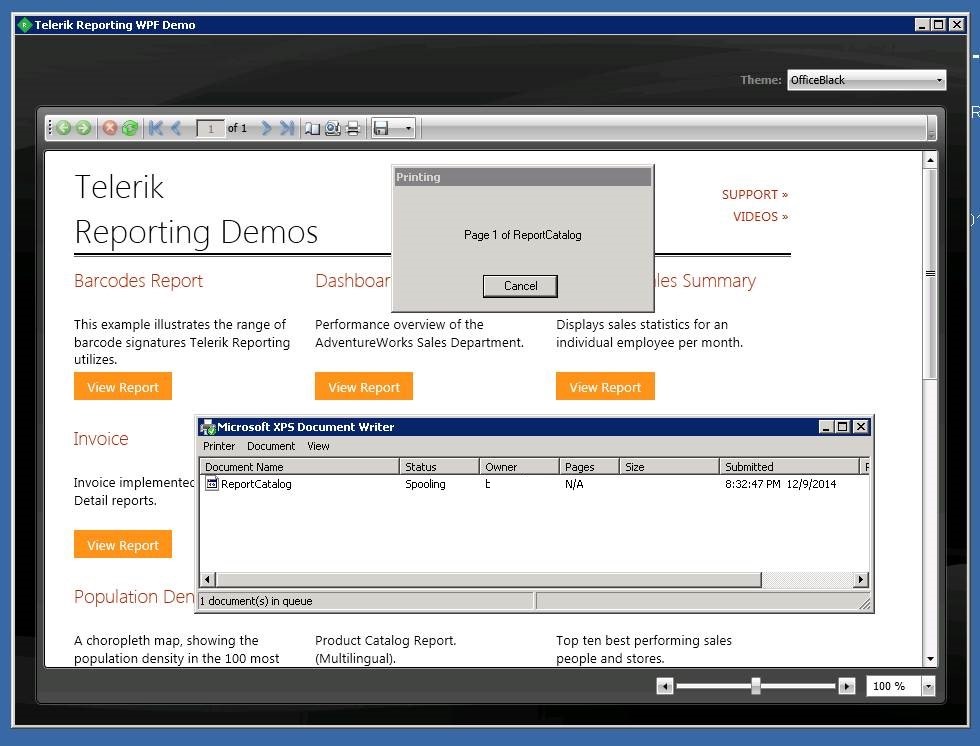Click the current page number field
Screen dimensions: 980x746
click(211, 129)
